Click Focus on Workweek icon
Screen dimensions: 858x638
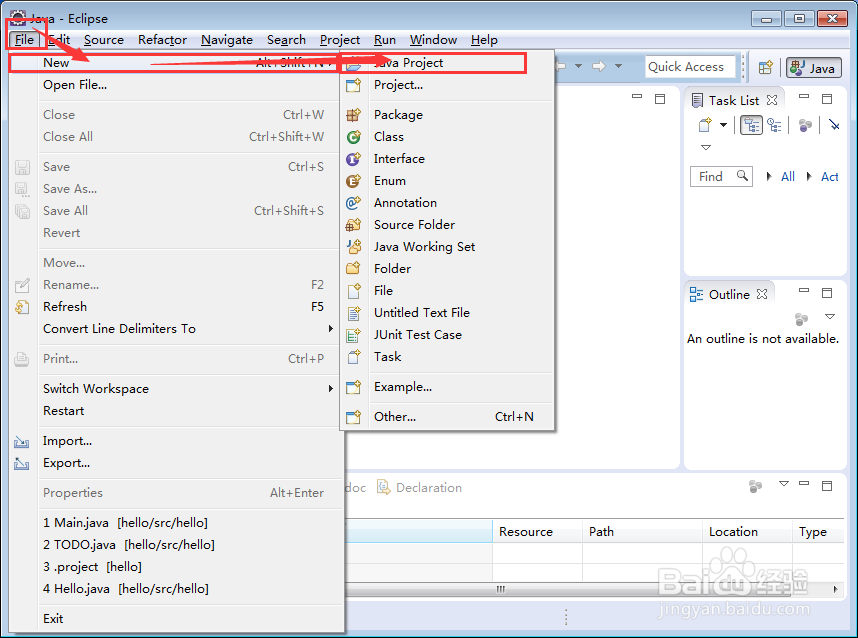(804, 125)
